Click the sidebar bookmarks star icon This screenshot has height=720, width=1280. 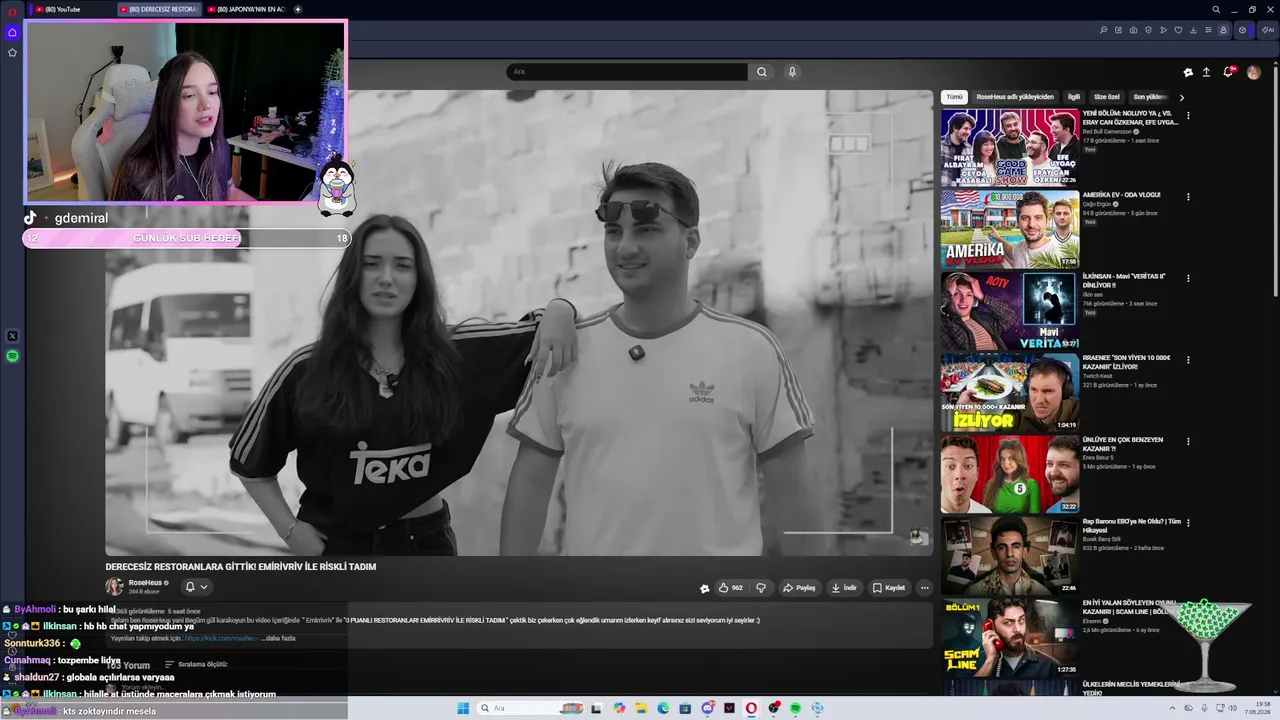click(x=12, y=52)
